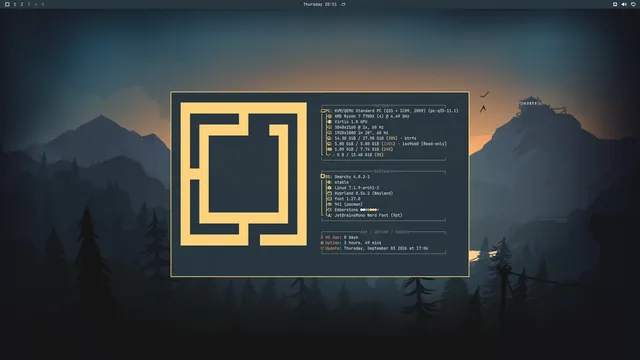
Task: Click the update indicator next to the clock
Action: pos(343,4)
